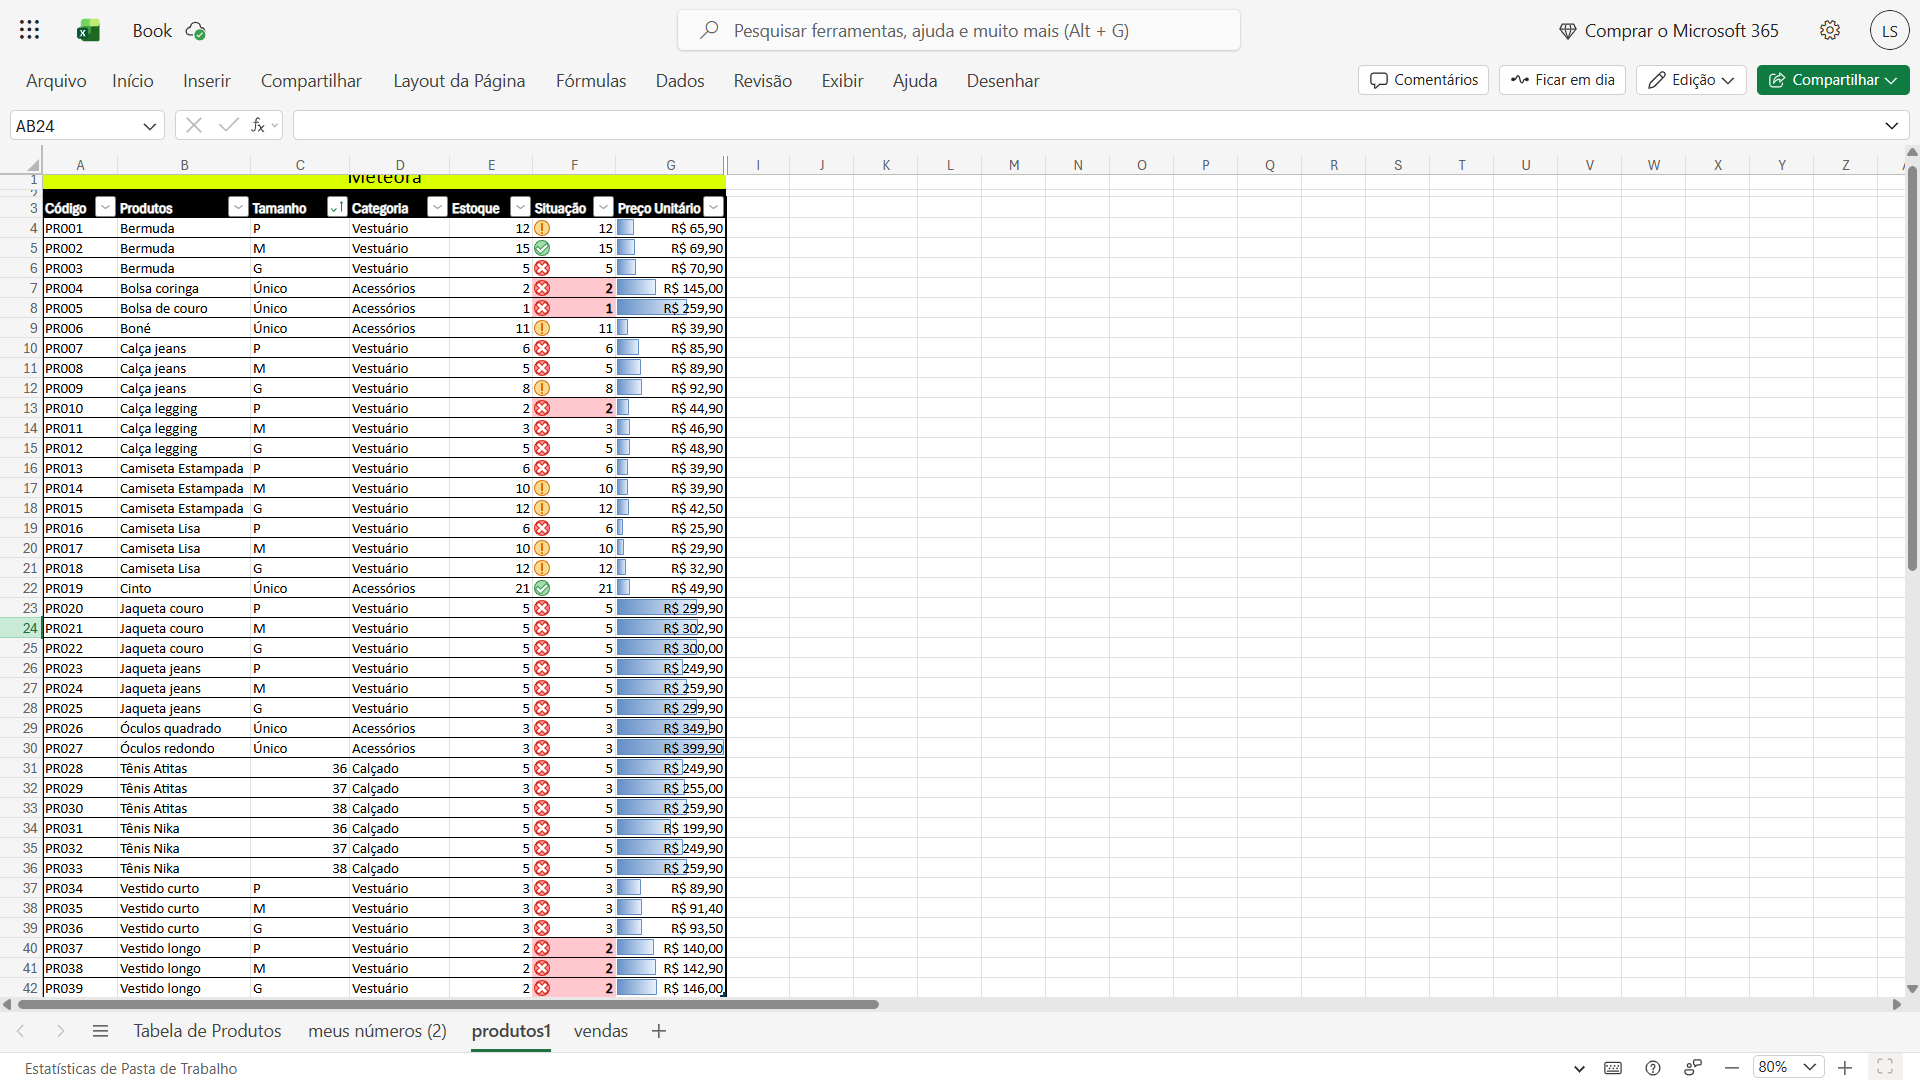Click the vertical scrollbar thumb

pyautogui.click(x=1912, y=368)
